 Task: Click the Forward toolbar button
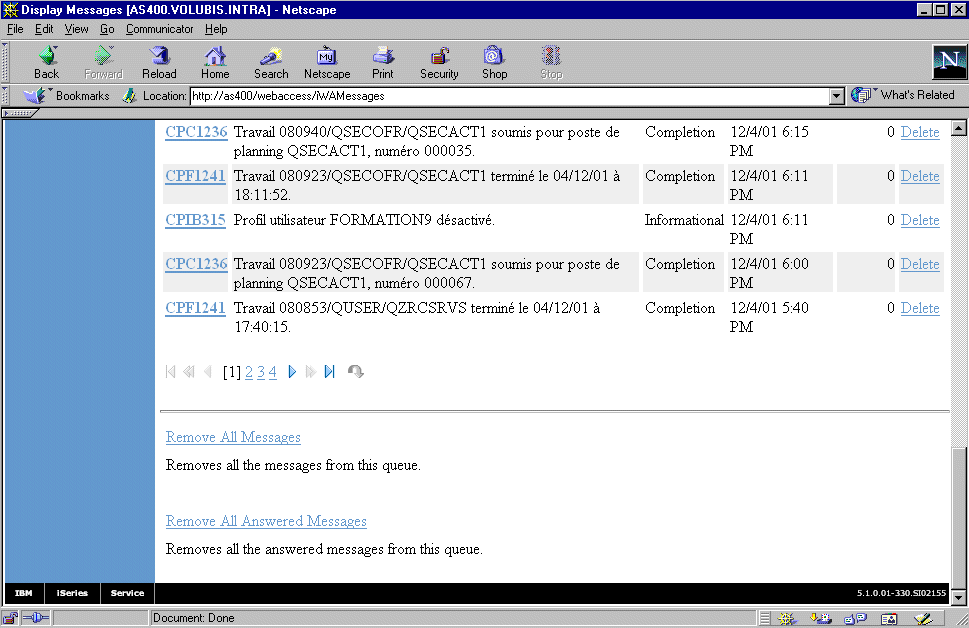pyautogui.click(x=103, y=62)
